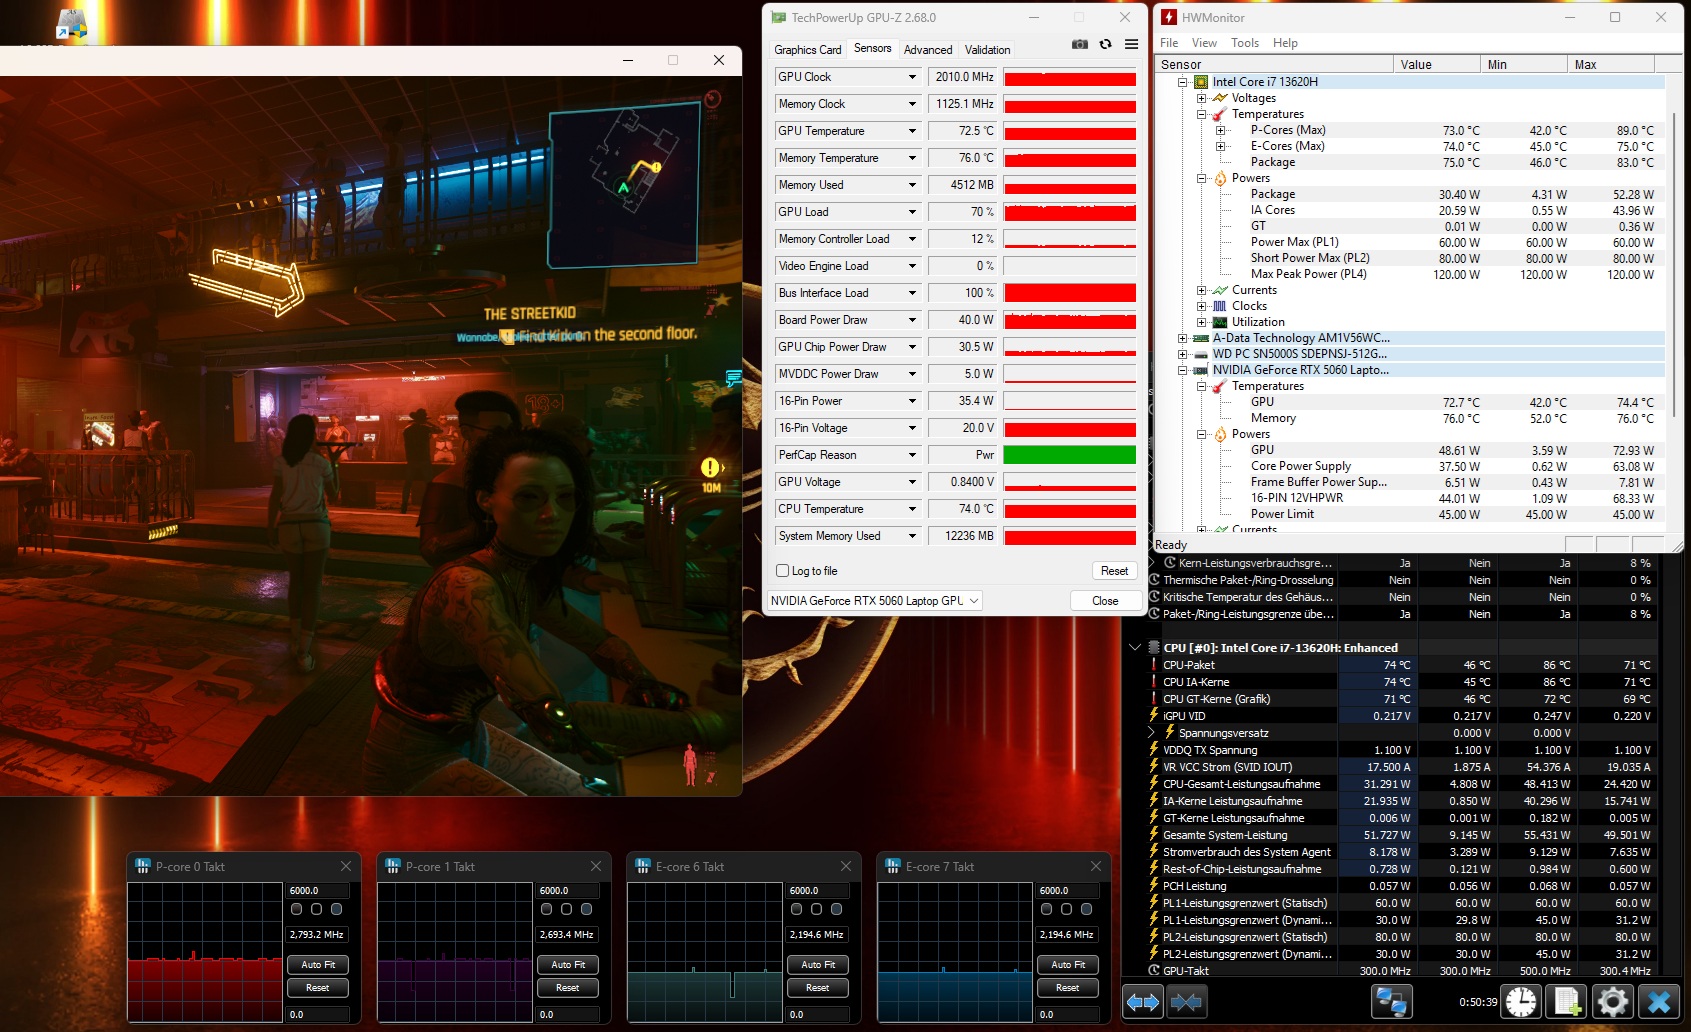Open the GPU-Z hamburger menu

tap(1131, 44)
